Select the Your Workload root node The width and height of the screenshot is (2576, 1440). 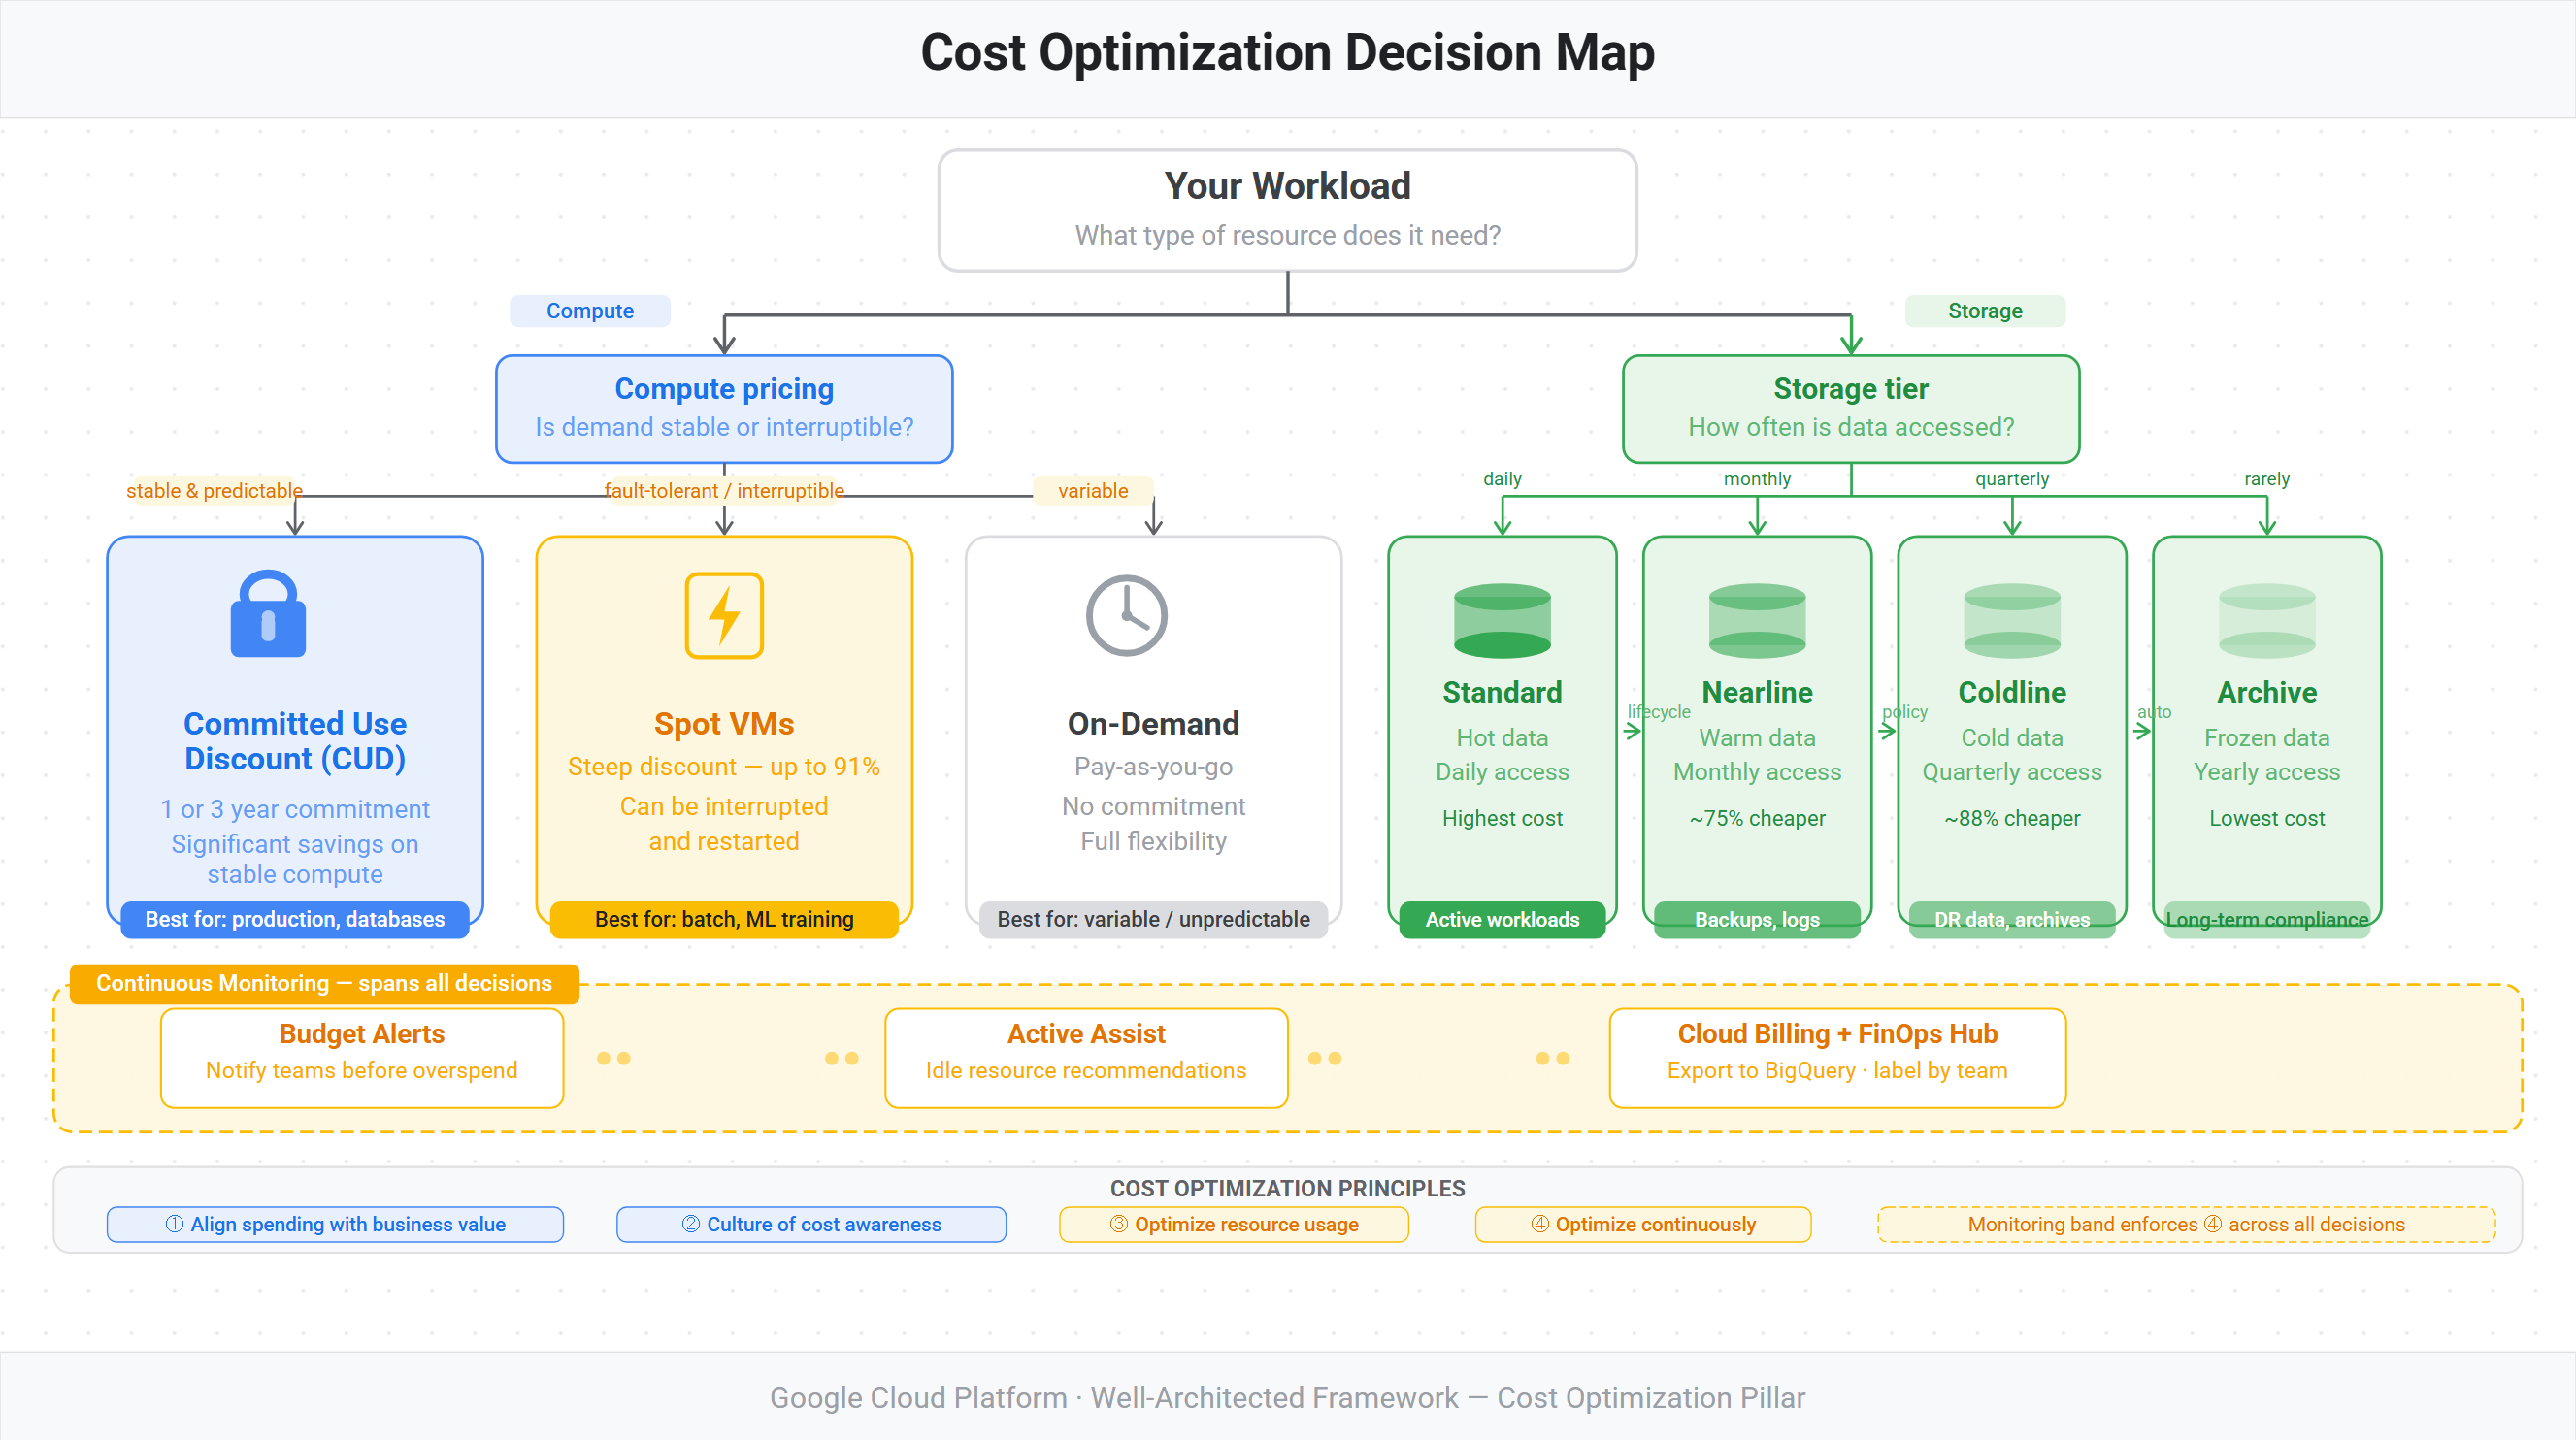click(x=1288, y=210)
